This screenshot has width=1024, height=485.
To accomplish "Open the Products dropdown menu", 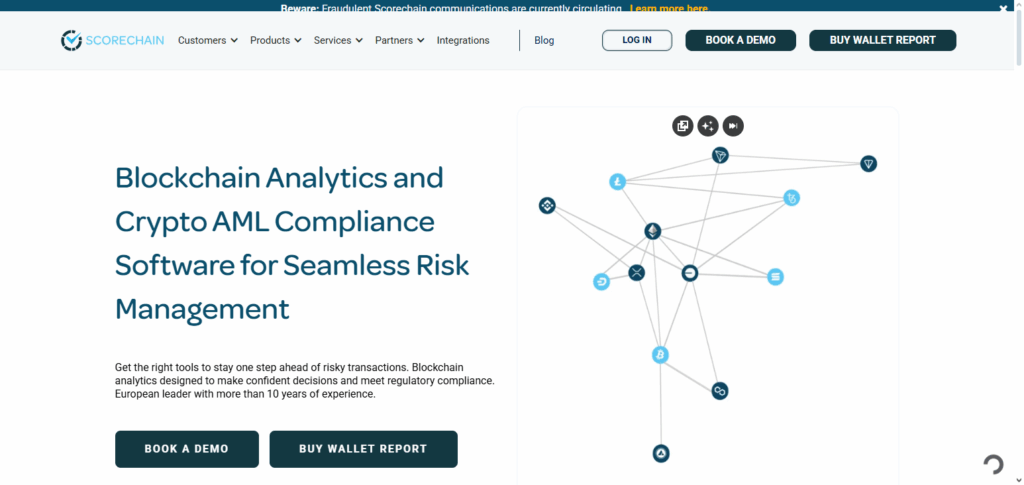I will 275,41.
